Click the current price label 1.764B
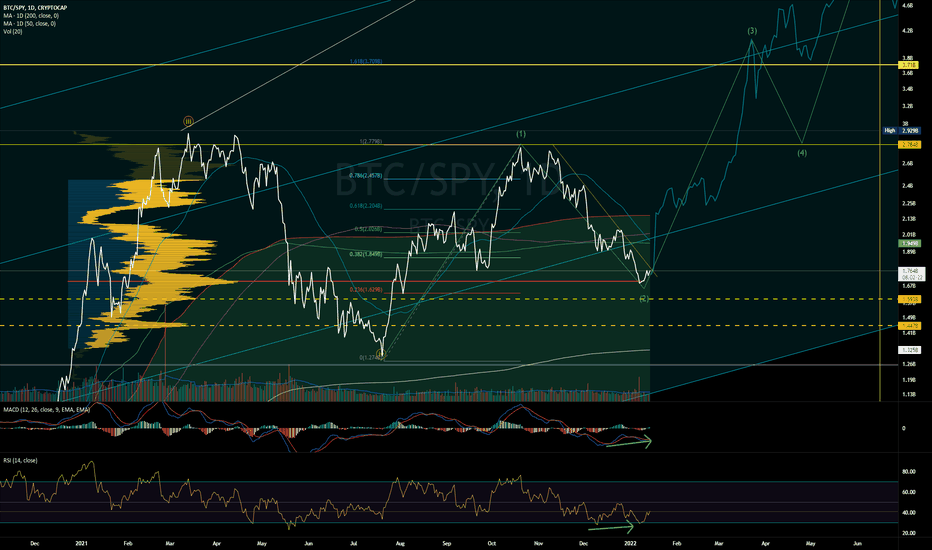The height and width of the screenshot is (550, 932). 911,274
